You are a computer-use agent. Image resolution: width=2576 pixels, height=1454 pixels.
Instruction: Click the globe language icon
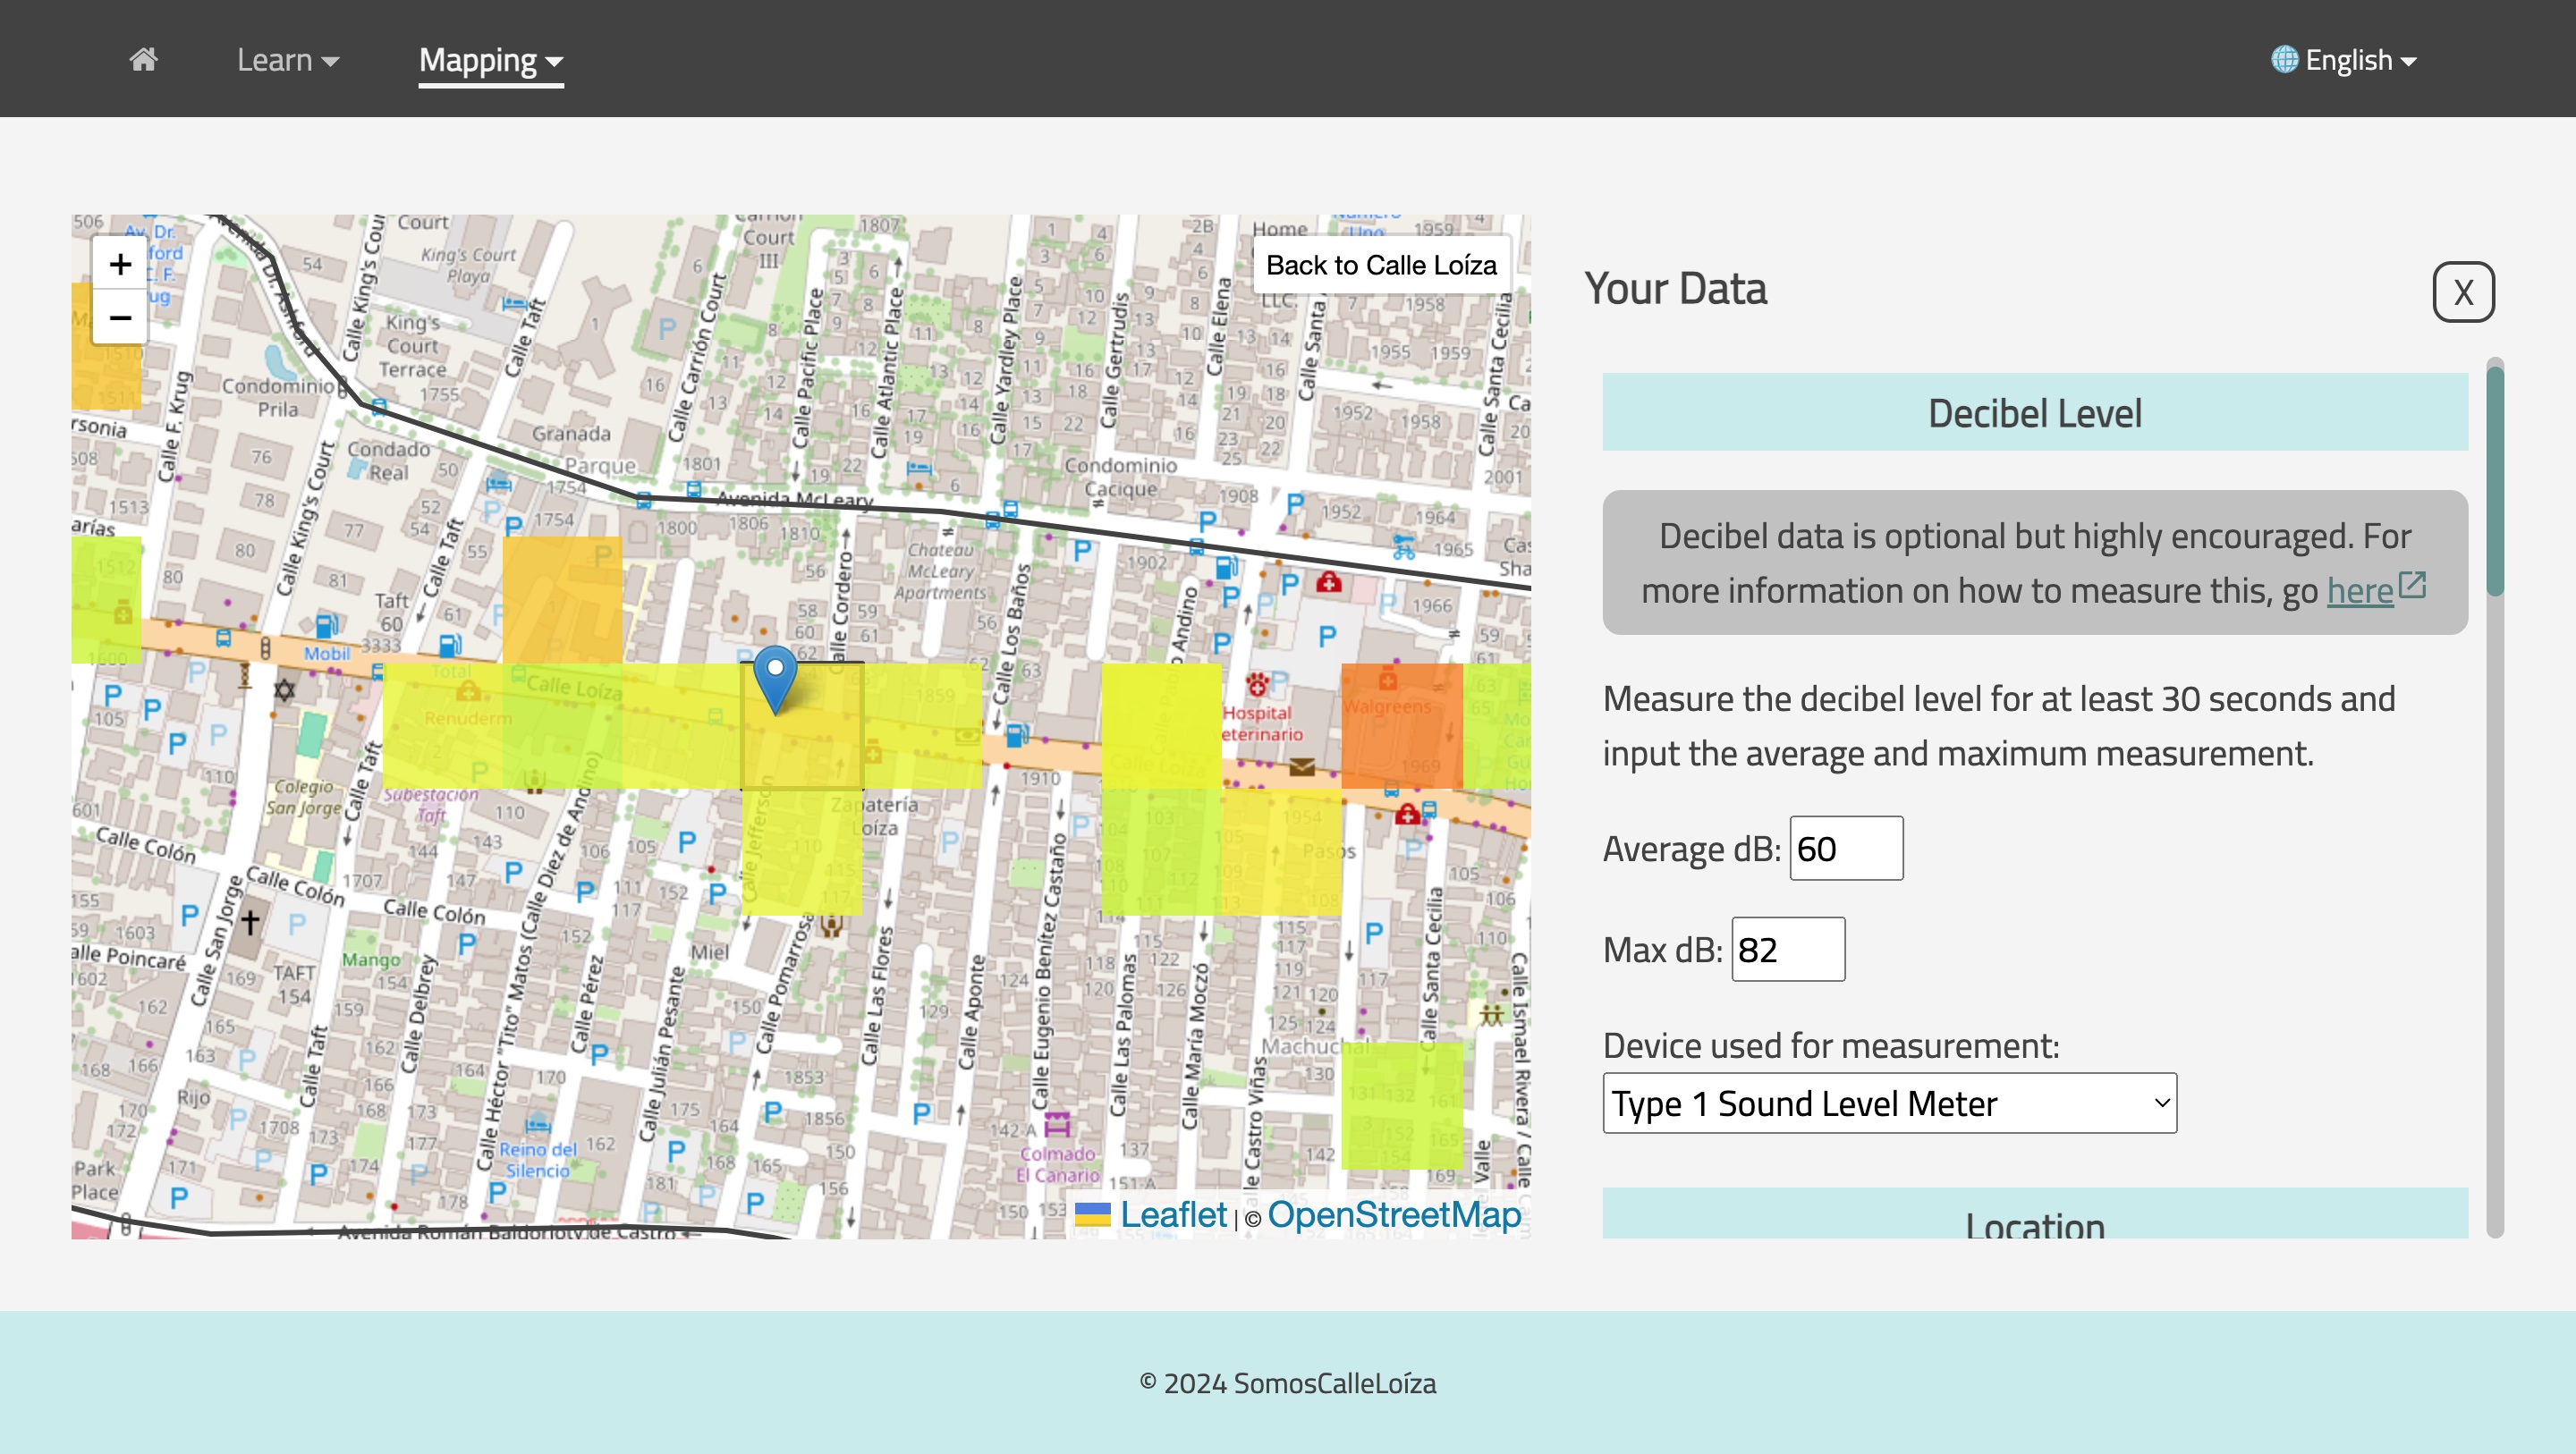(2284, 60)
